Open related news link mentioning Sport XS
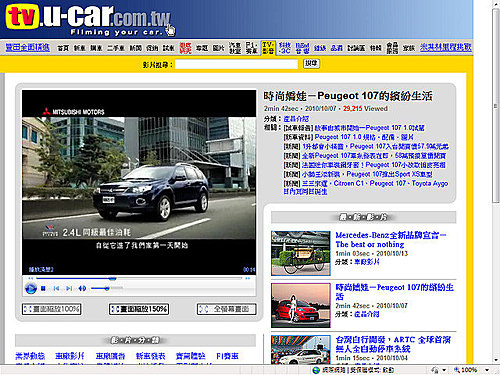 tap(367, 174)
